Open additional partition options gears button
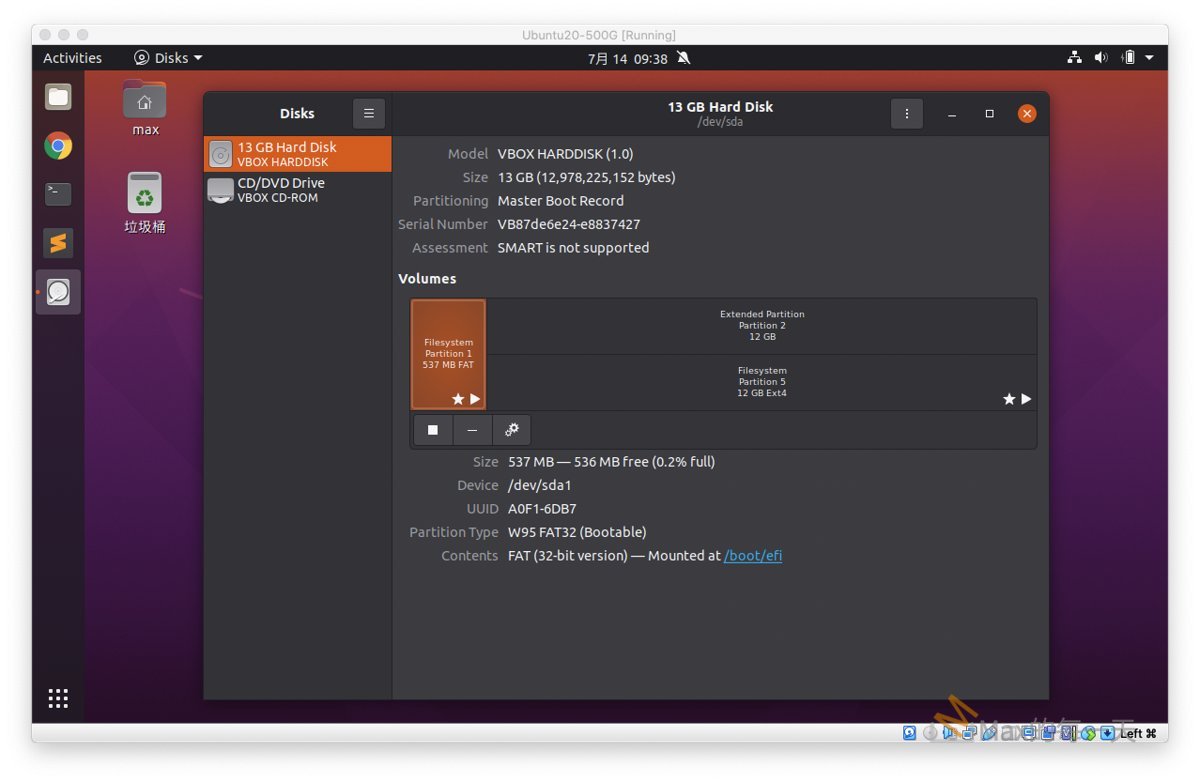Viewport: 1200px width, 782px height. 512,430
